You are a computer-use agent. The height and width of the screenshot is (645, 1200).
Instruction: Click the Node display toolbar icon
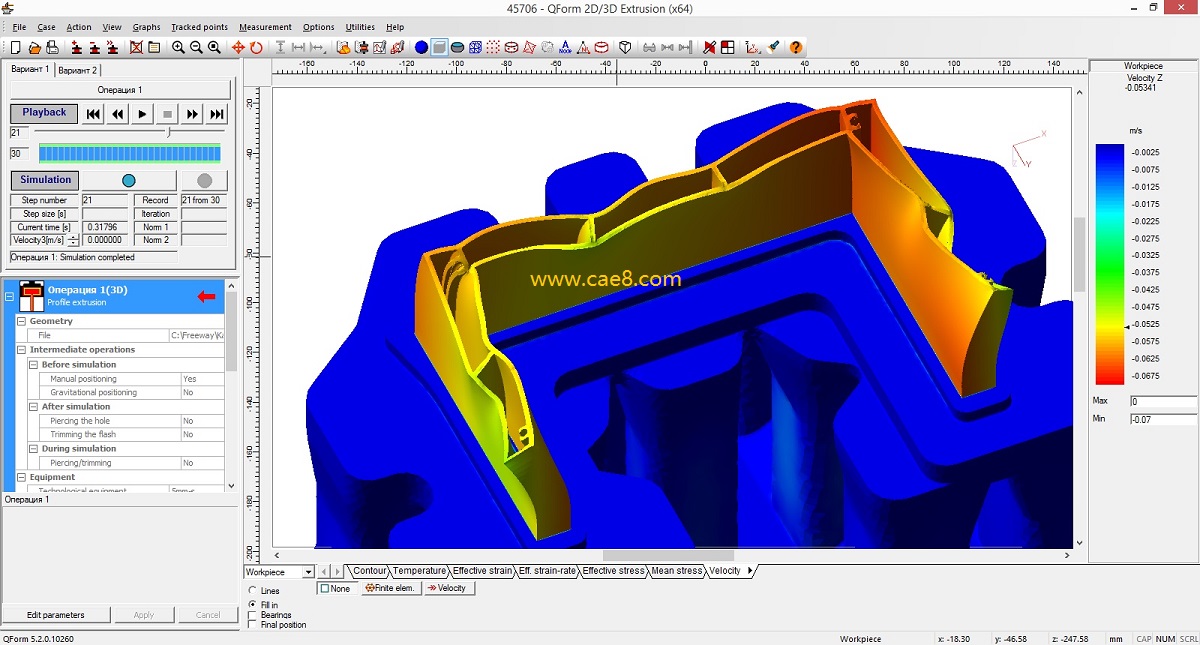(x=565, y=47)
